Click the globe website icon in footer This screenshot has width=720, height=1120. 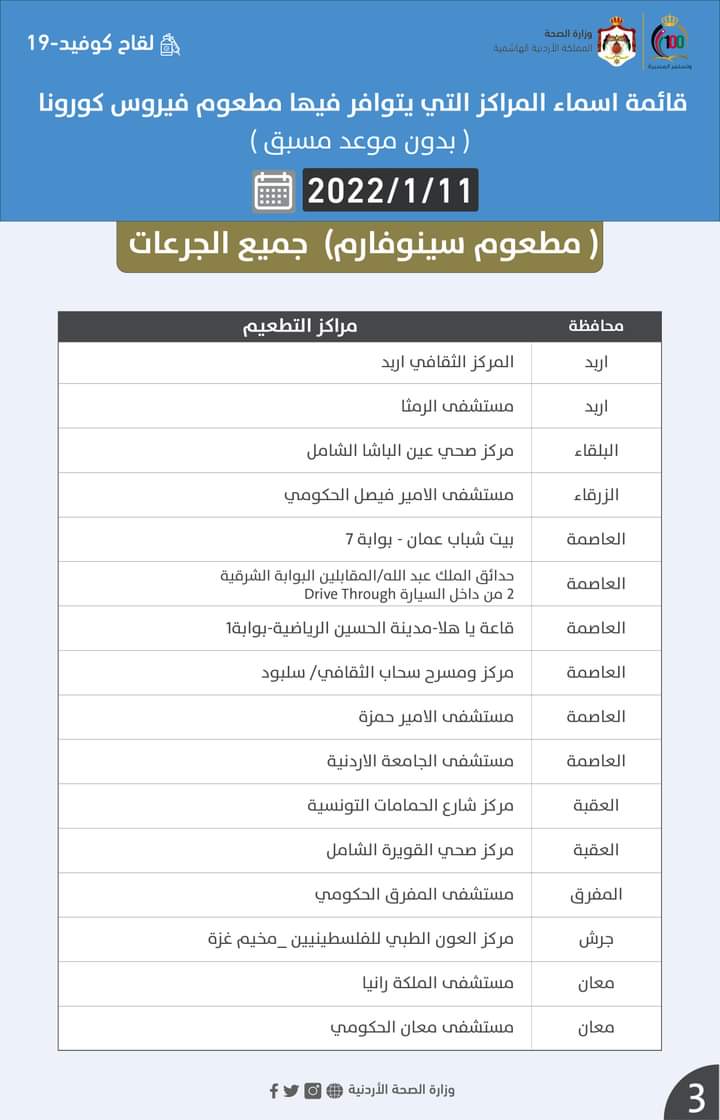point(334,1090)
